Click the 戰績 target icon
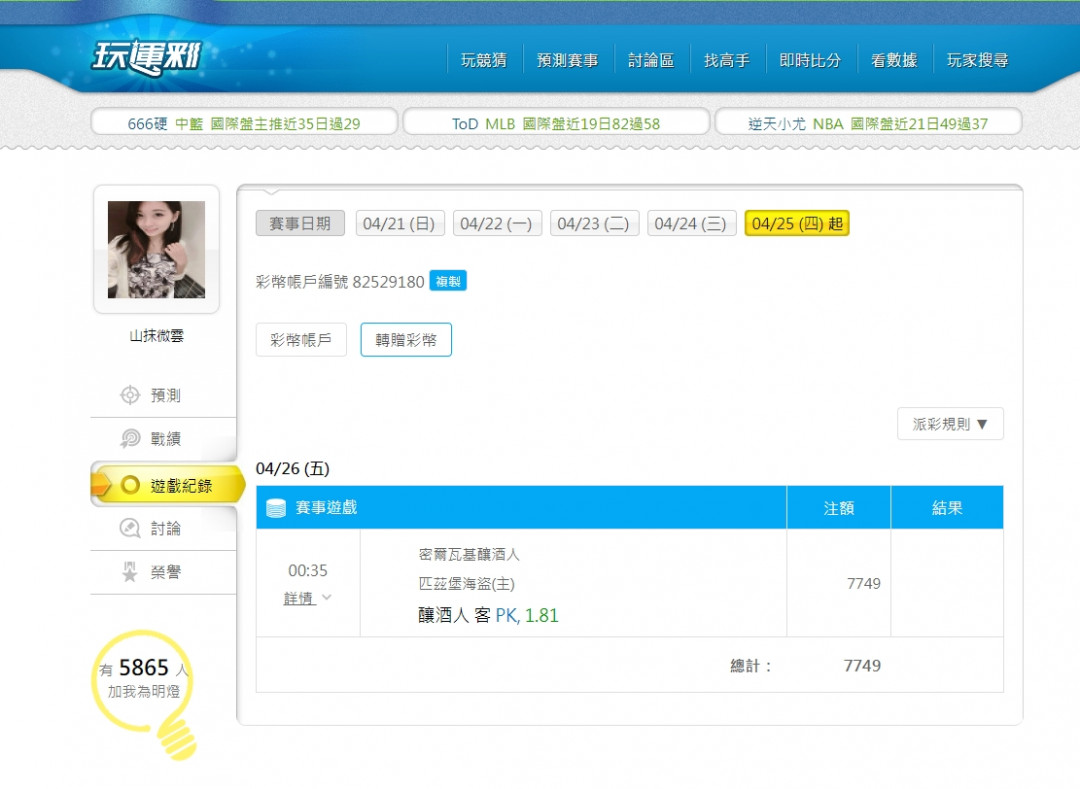The width and height of the screenshot is (1080, 789). [x=129, y=439]
